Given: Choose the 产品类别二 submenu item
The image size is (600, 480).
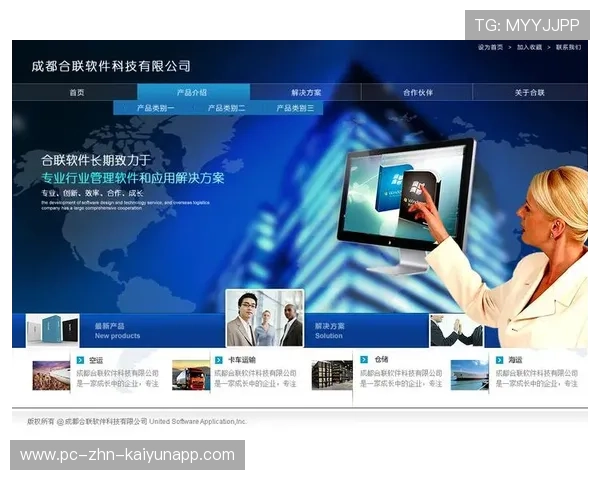Looking at the screenshot, I should 226,108.
